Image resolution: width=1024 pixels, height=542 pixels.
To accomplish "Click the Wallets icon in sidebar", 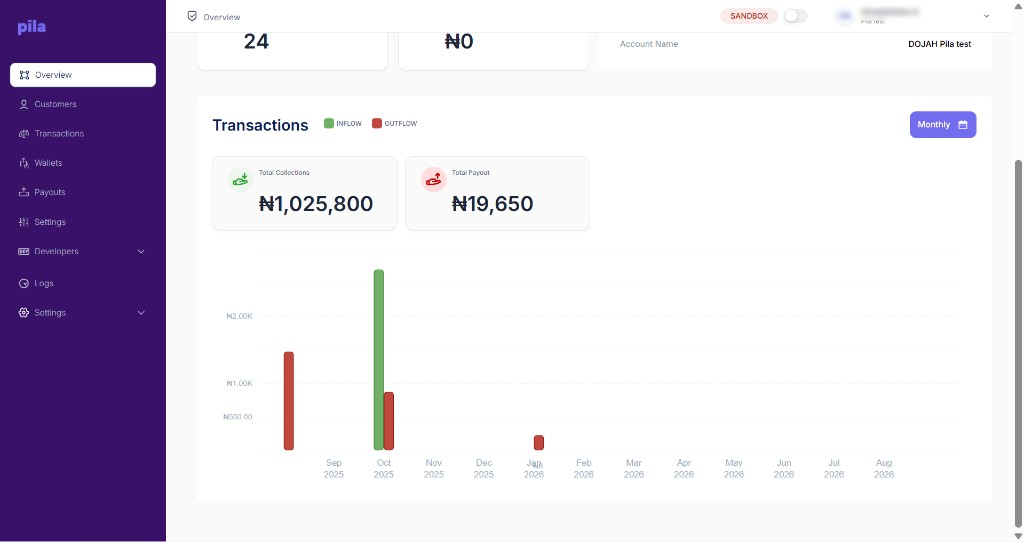I will (24, 163).
